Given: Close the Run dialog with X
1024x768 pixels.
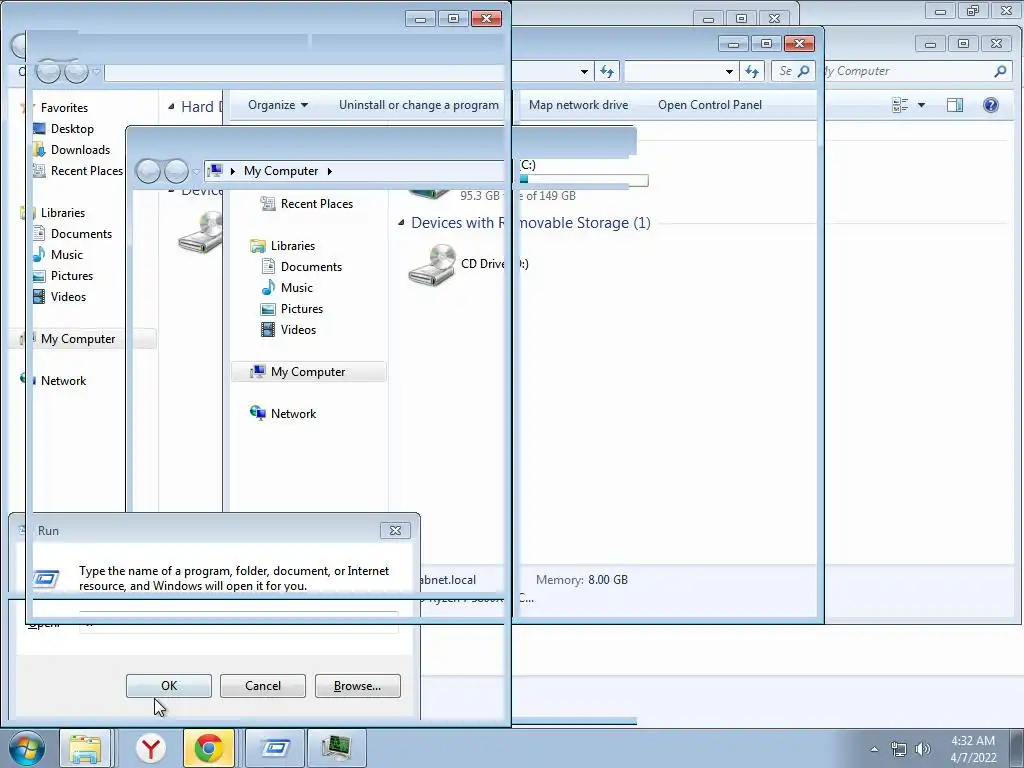Looking at the screenshot, I should click(x=395, y=530).
